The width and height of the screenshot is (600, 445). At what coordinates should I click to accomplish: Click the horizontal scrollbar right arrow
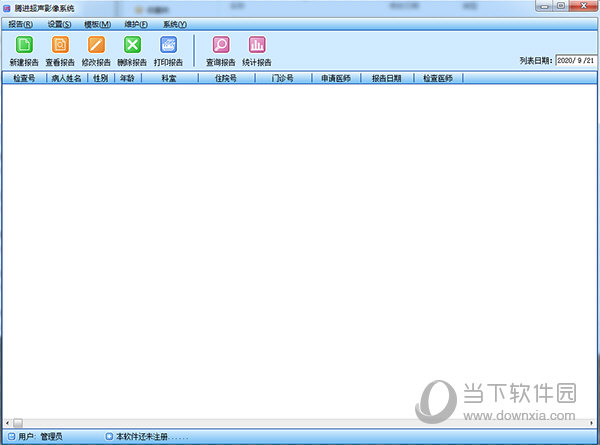click(592, 423)
